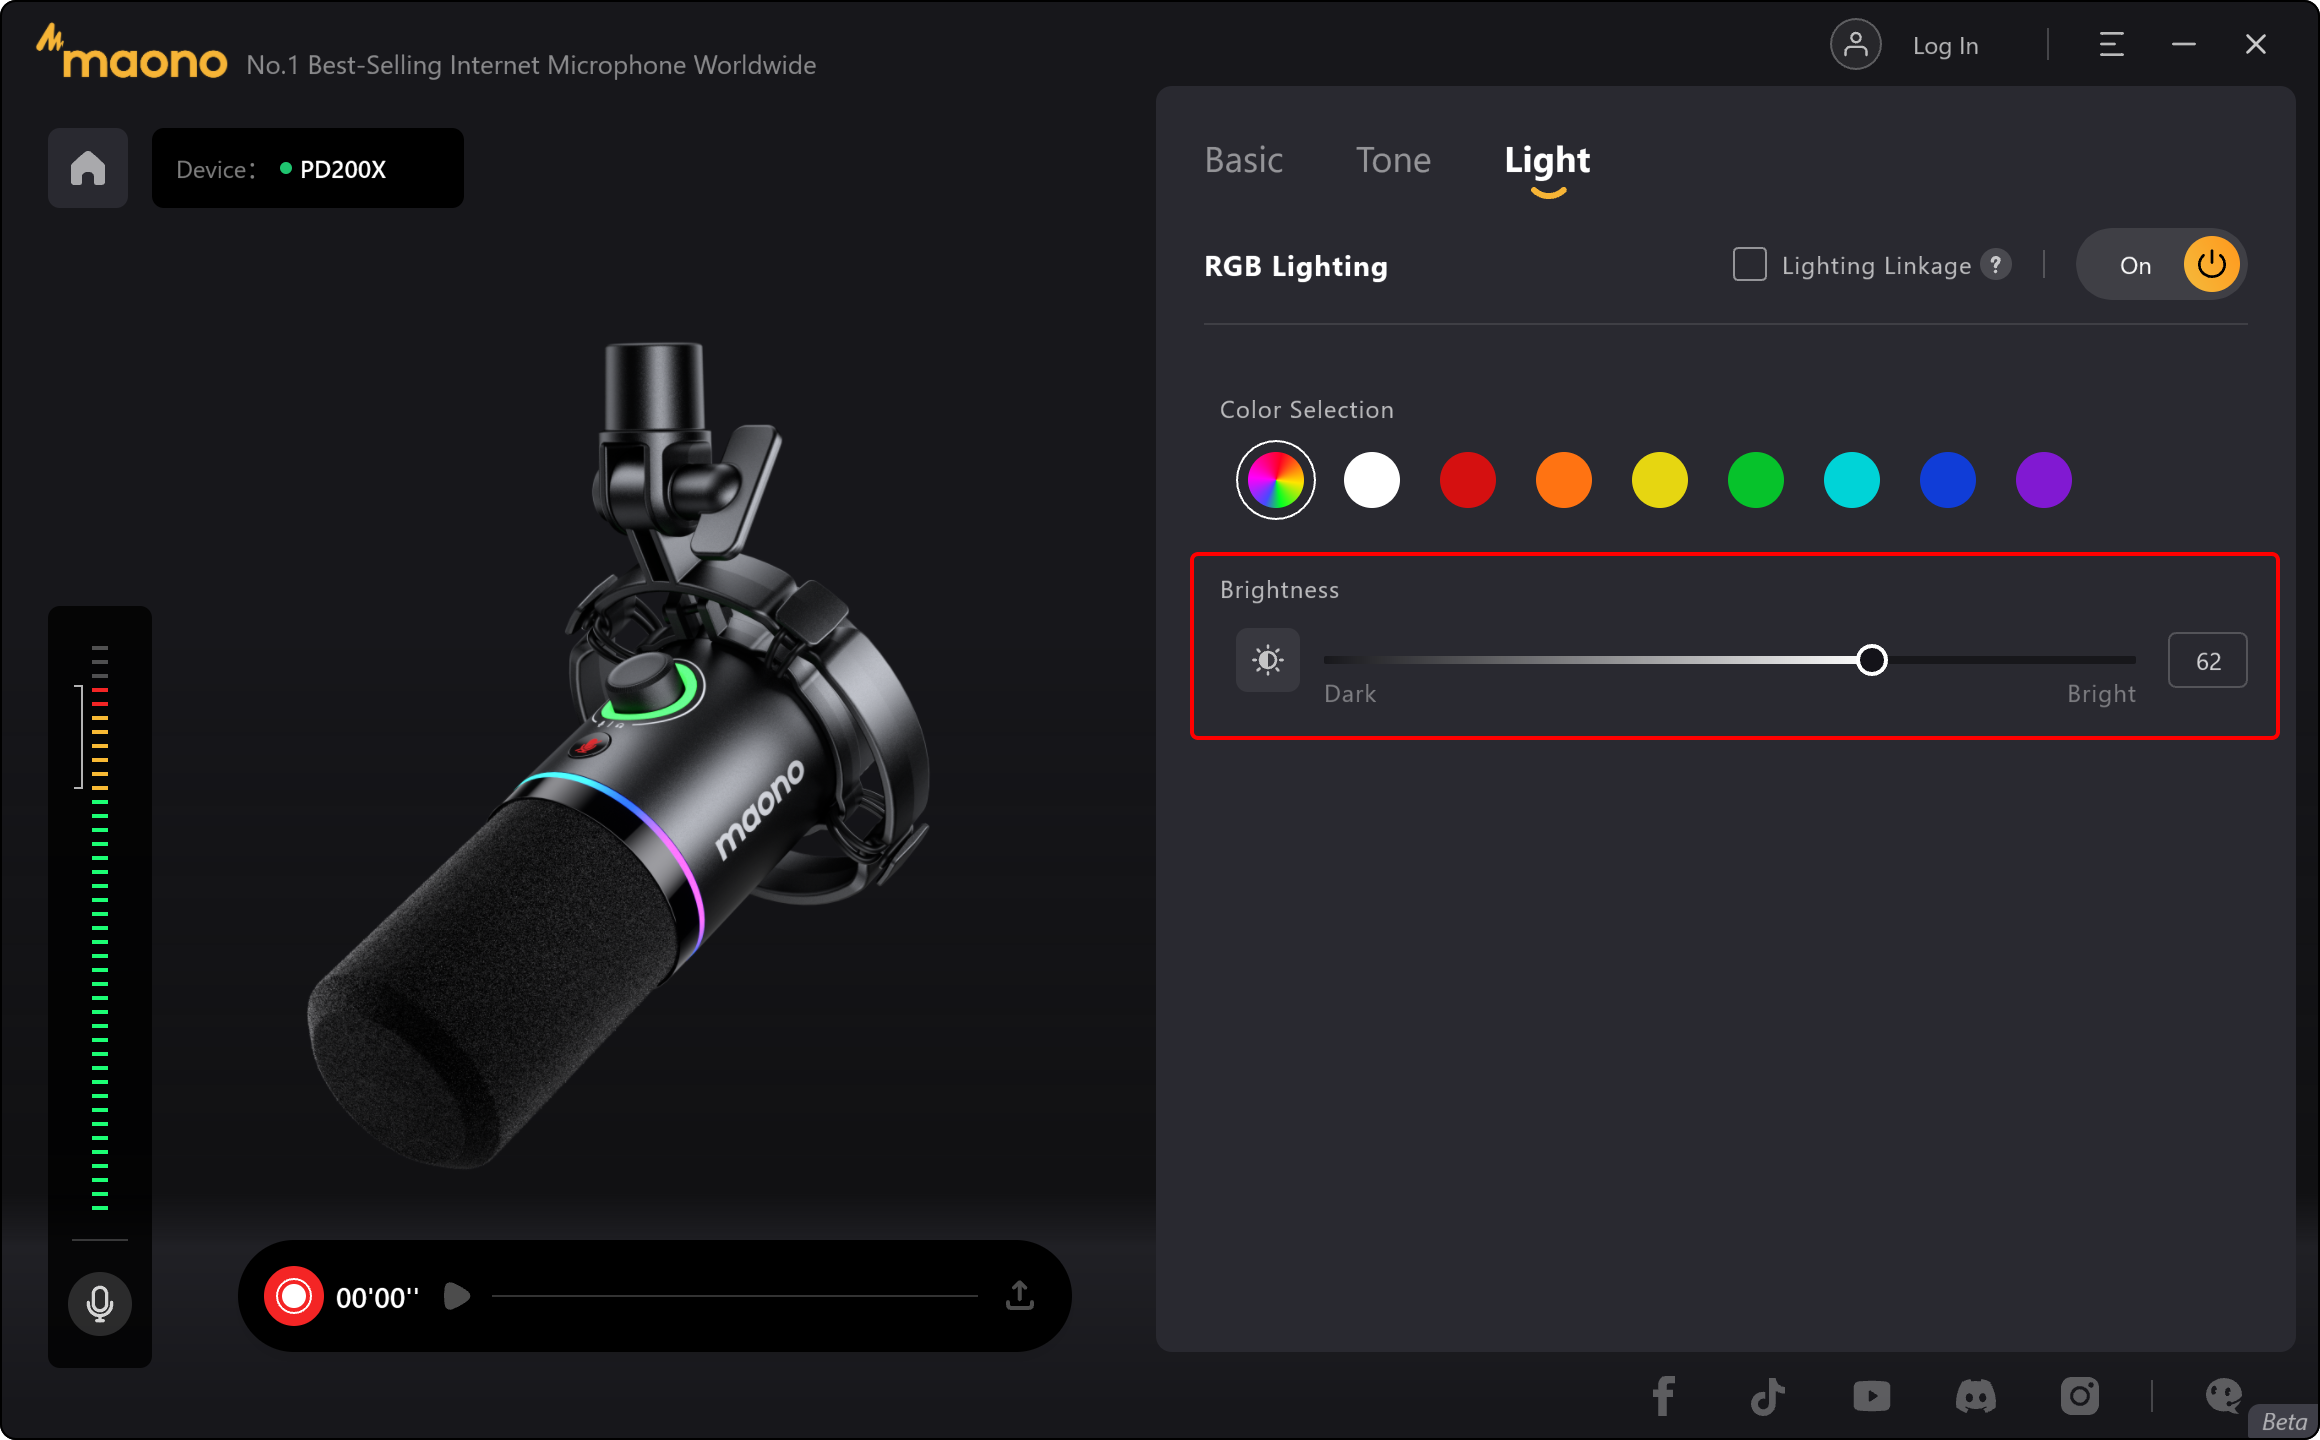Screen dimensions: 2320x1440
Task: Open the TikTok social link
Action: 1767,1396
